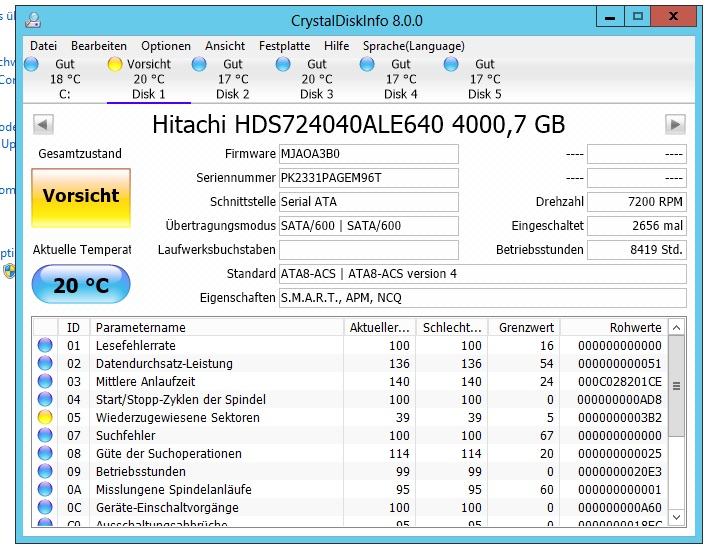The image size is (709, 559).
Task: Click the blue status orb for drive C:
Action: tap(31, 64)
